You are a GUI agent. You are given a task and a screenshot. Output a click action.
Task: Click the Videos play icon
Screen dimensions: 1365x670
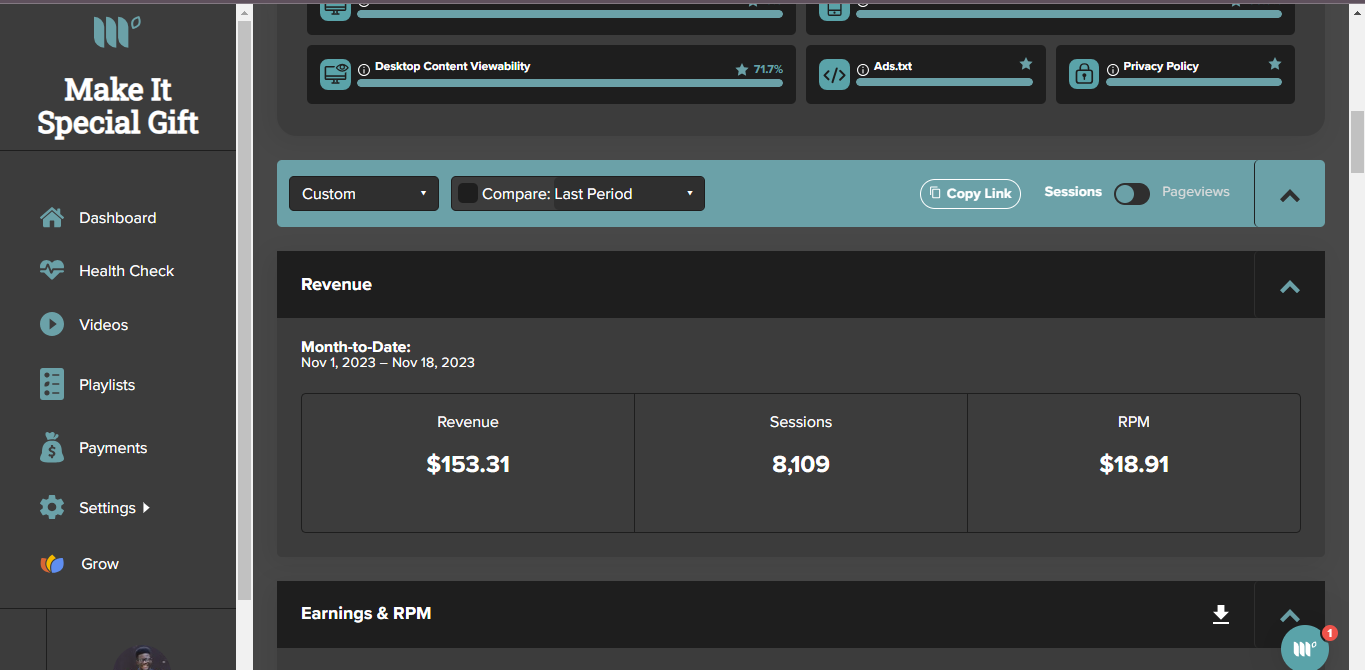(52, 325)
